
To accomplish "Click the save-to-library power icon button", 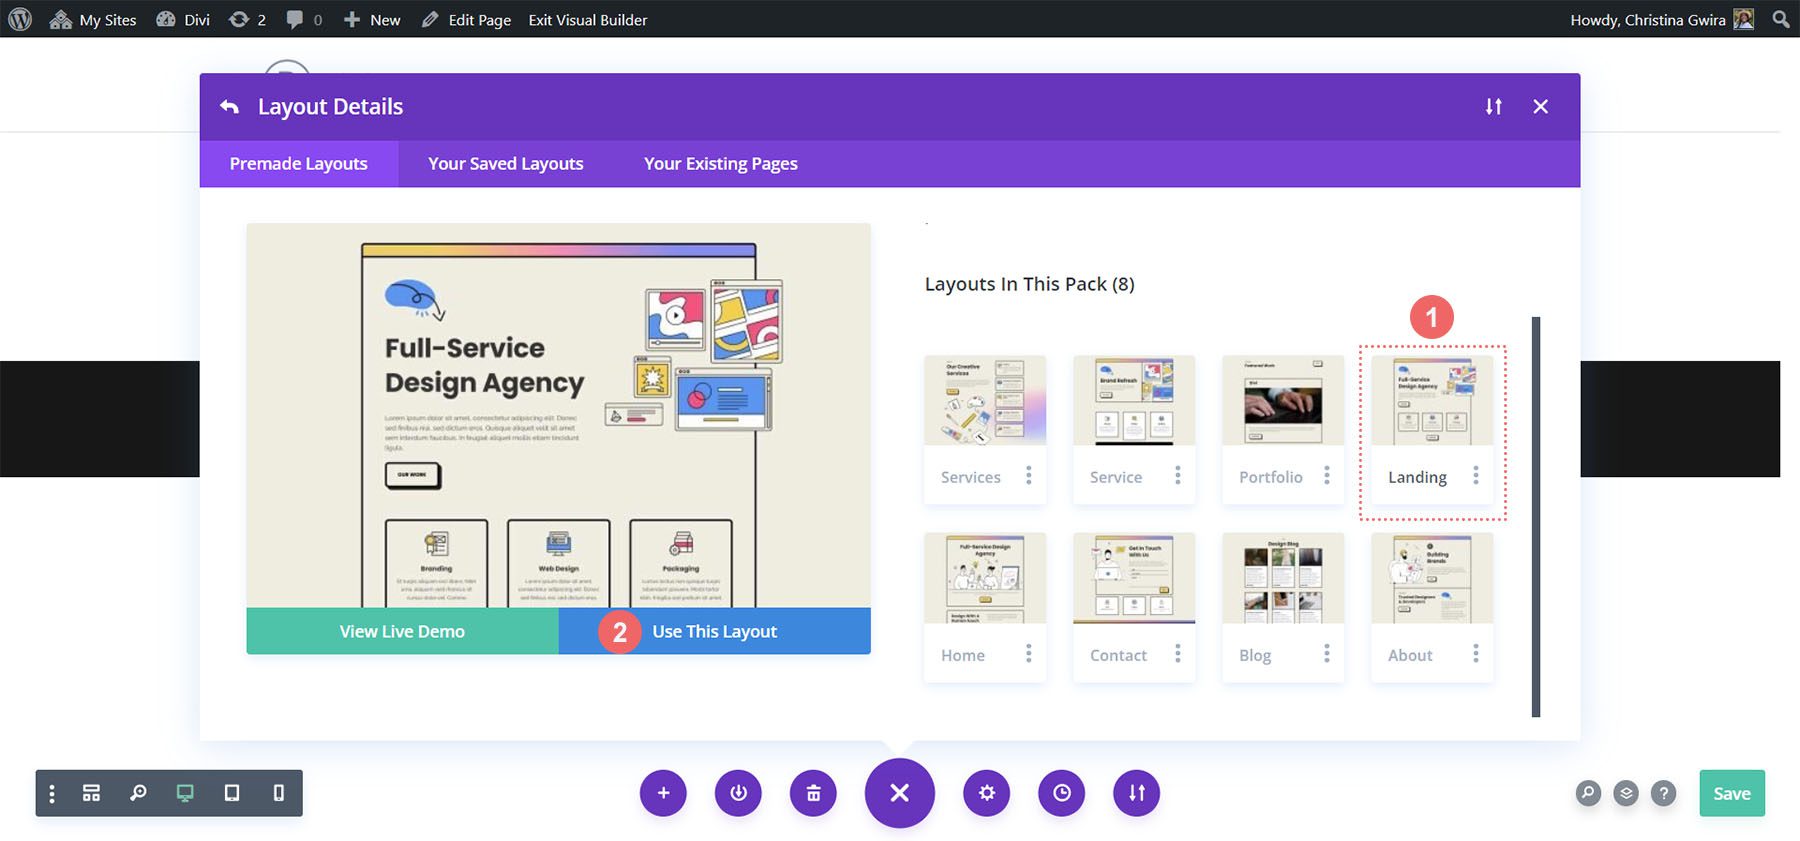I will coord(738,793).
